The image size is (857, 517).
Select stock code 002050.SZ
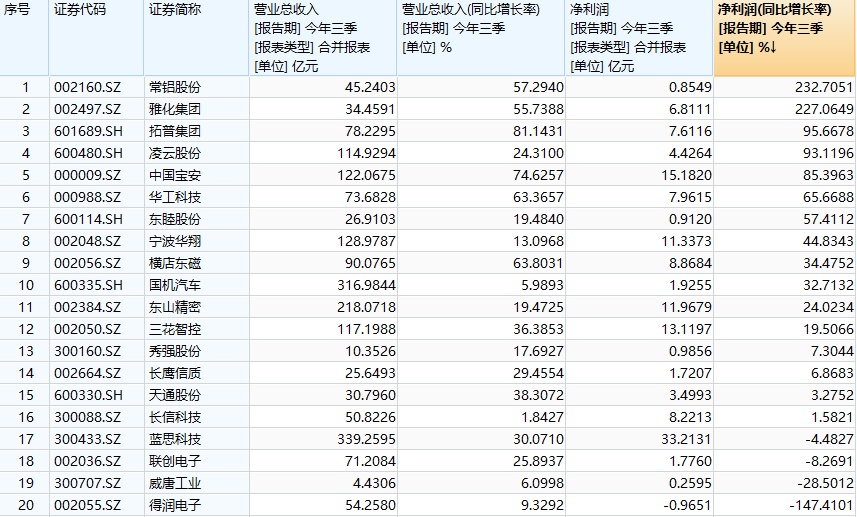pos(87,329)
